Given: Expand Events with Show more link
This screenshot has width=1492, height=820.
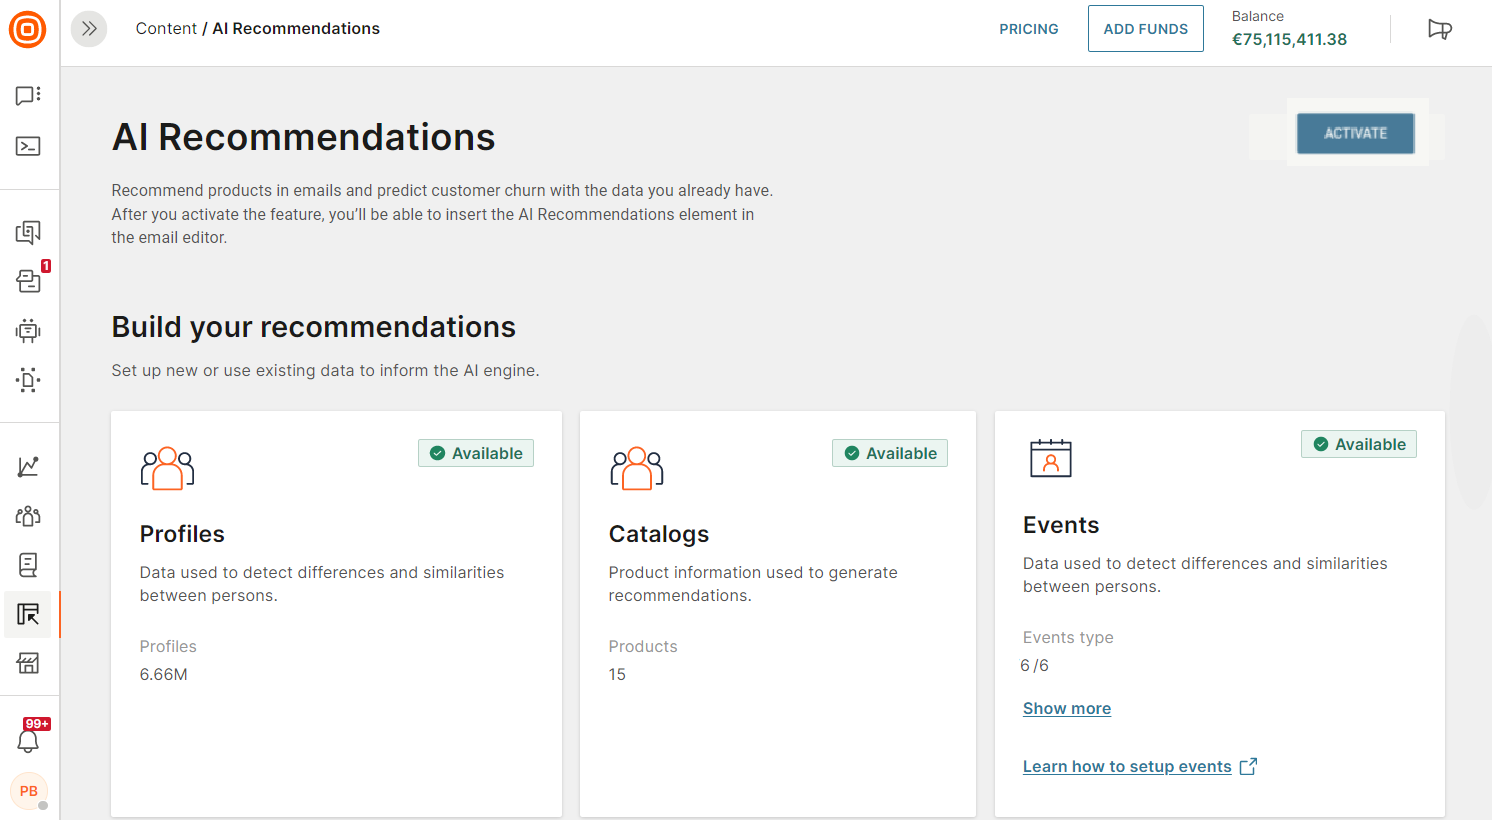Looking at the screenshot, I should click(x=1066, y=708).
